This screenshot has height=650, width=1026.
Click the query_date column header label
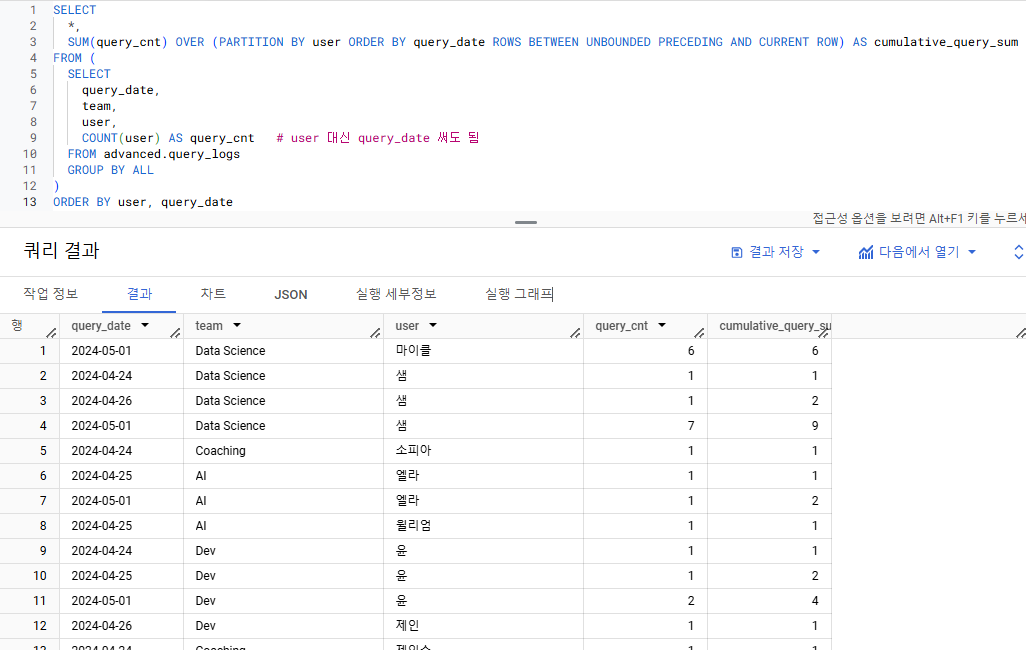[101, 325]
